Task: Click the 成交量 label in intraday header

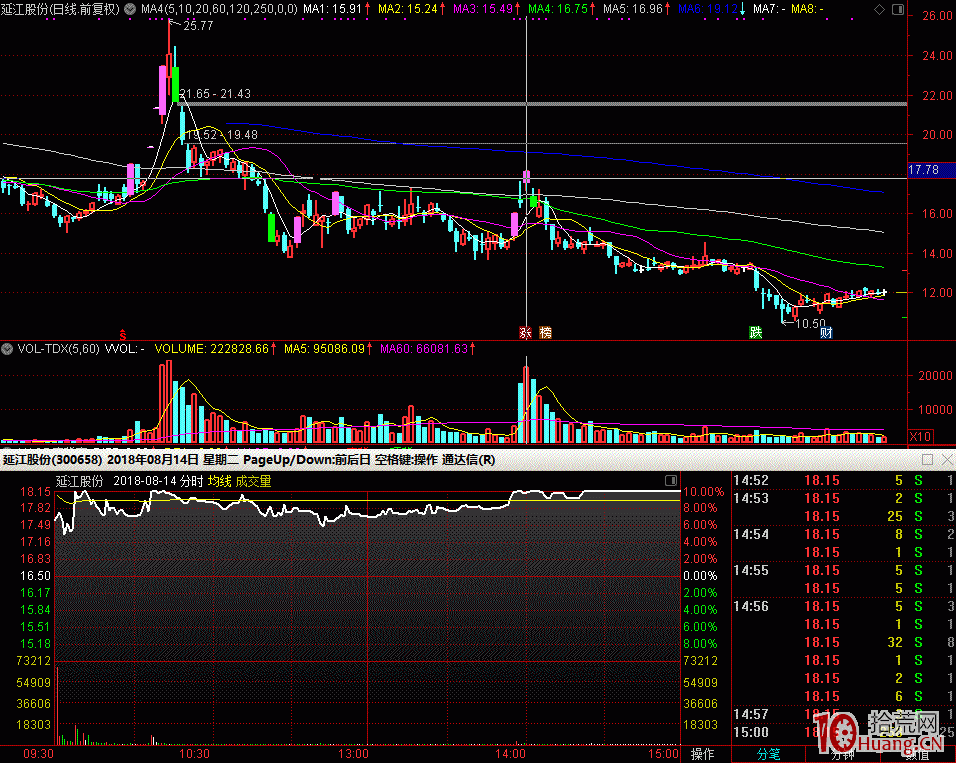Action: pos(253,481)
